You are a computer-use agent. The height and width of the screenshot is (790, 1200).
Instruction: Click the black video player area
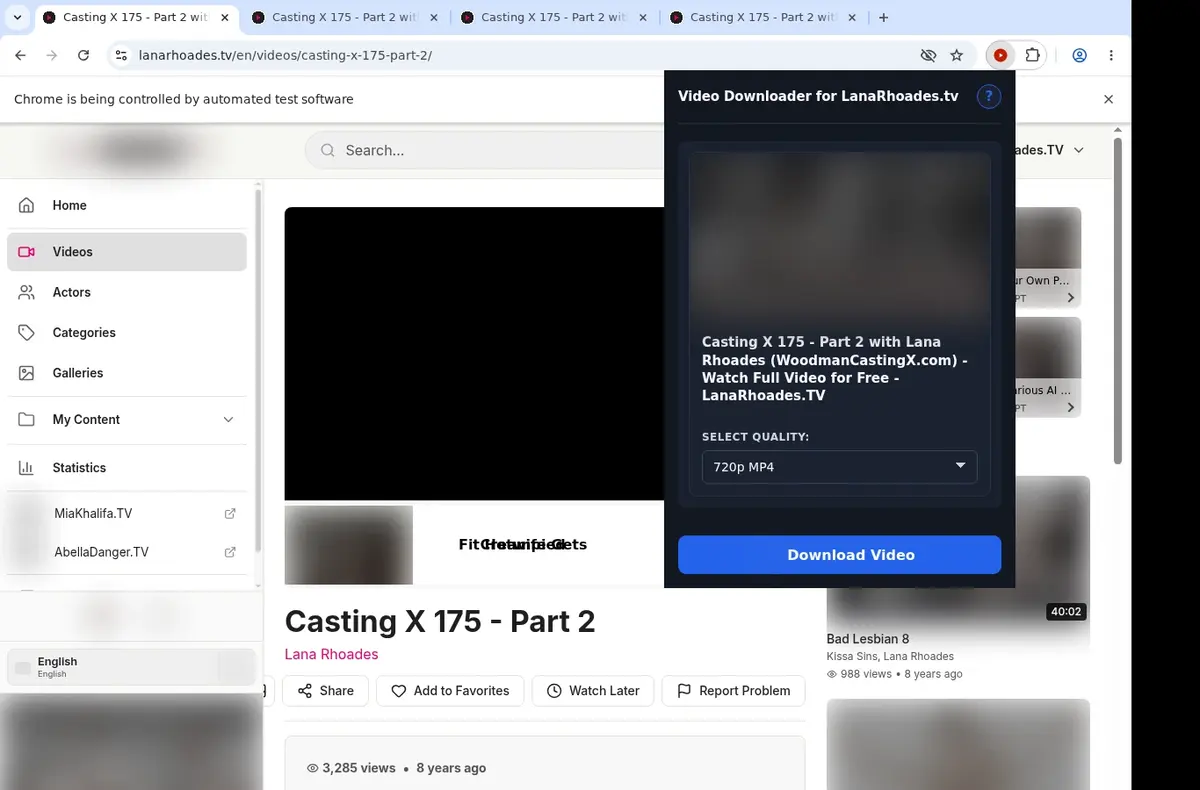coord(474,353)
